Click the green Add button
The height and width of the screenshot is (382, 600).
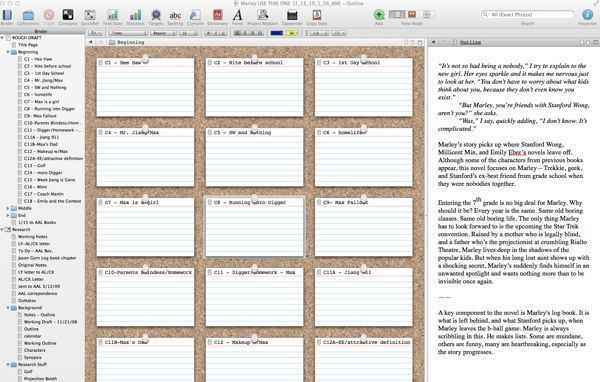point(379,15)
